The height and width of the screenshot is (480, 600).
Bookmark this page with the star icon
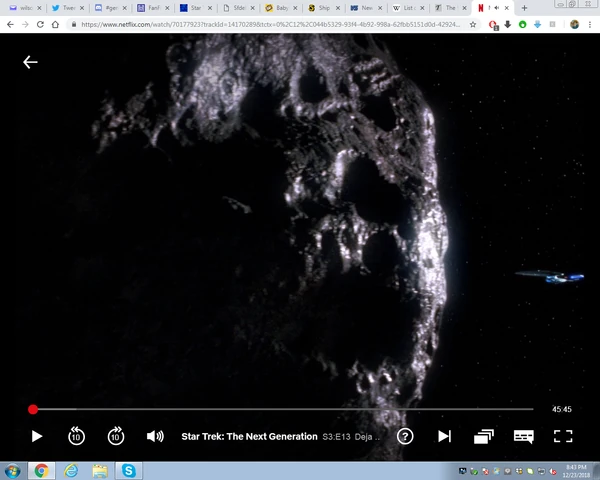pyautogui.click(x=473, y=24)
